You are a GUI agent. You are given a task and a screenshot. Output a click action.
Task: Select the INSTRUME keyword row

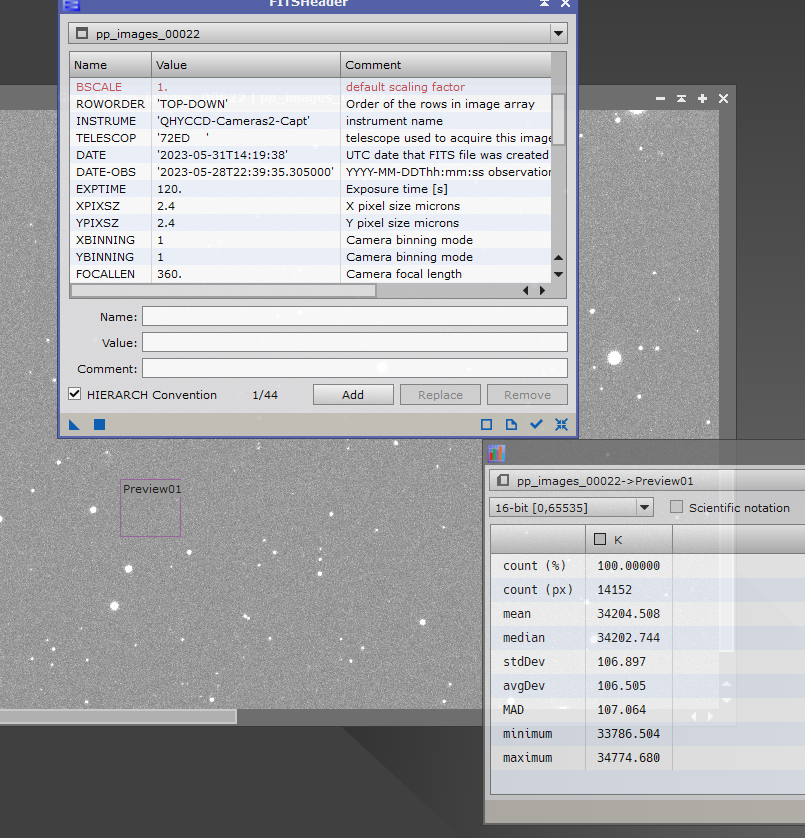coord(311,121)
